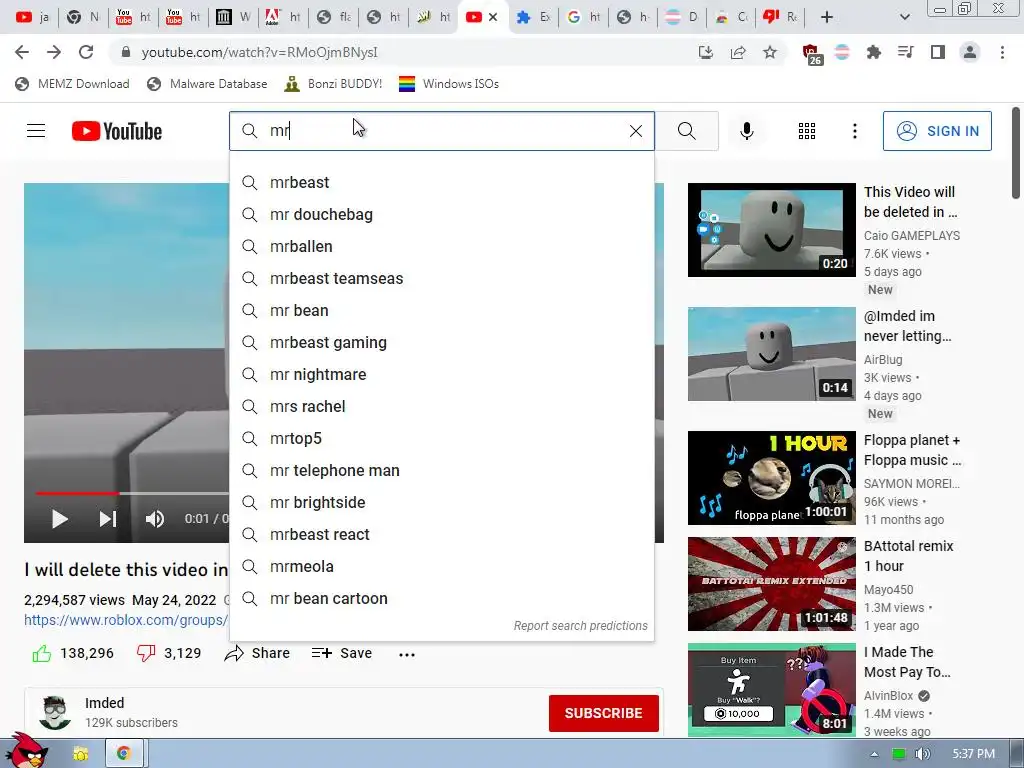The width and height of the screenshot is (1024, 768).
Task: Like the video with thumbs up
Action: tap(42, 653)
